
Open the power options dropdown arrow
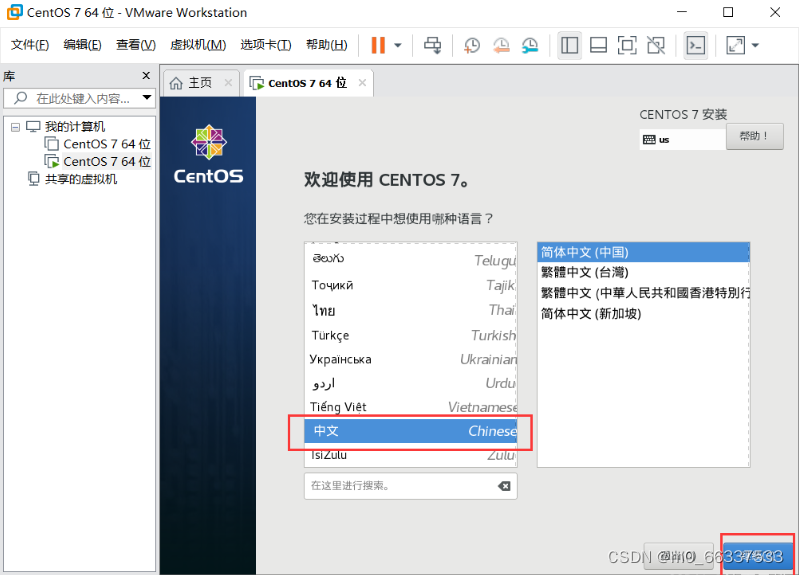pyautogui.click(x=398, y=45)
